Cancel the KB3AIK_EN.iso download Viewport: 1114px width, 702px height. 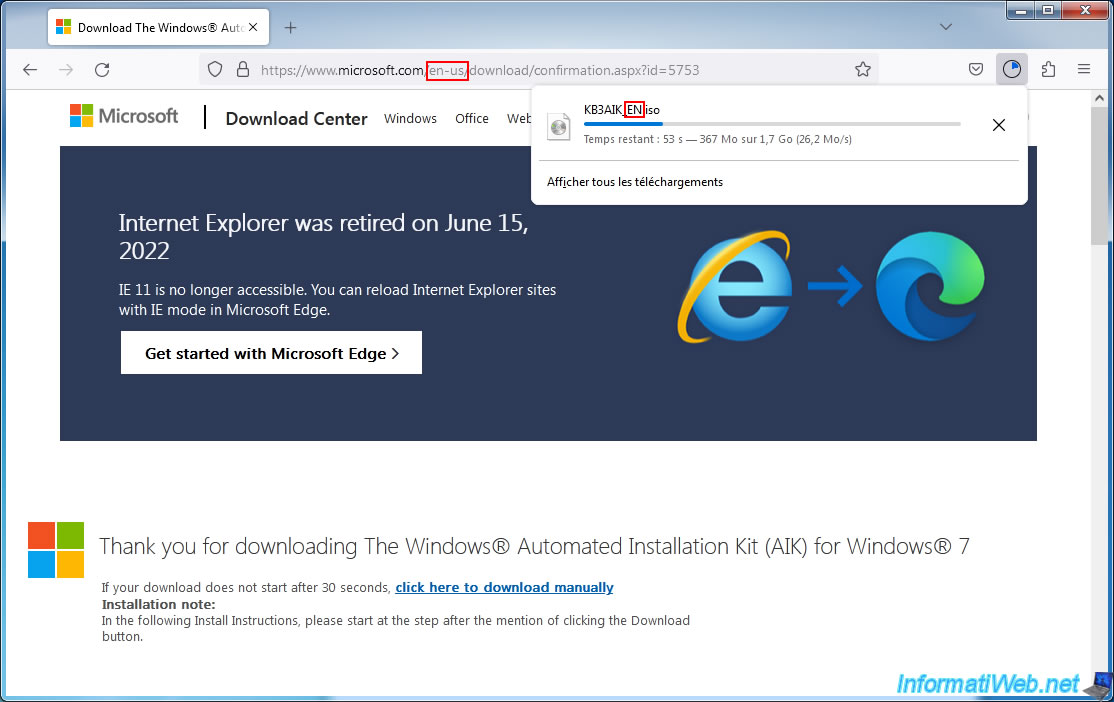[998, 125]
